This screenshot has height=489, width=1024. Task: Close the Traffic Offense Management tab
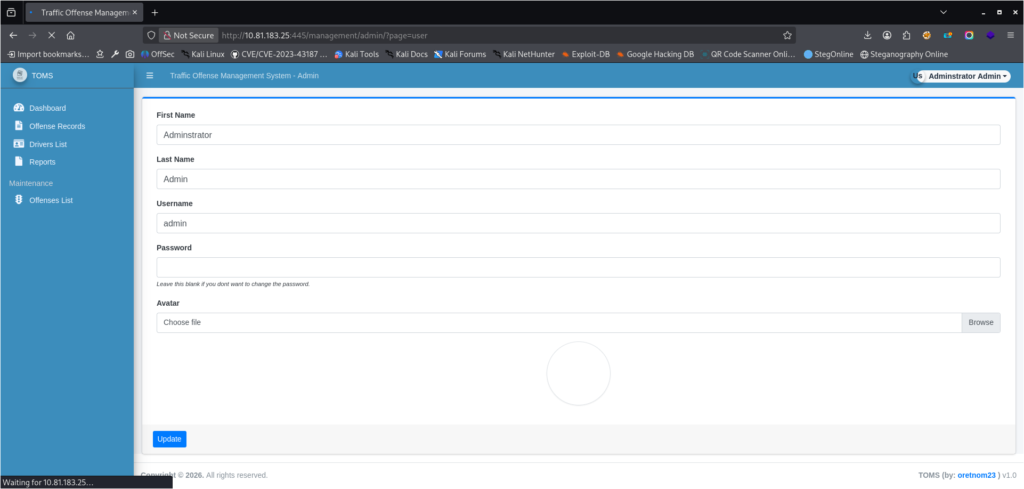tap(136, 12)
